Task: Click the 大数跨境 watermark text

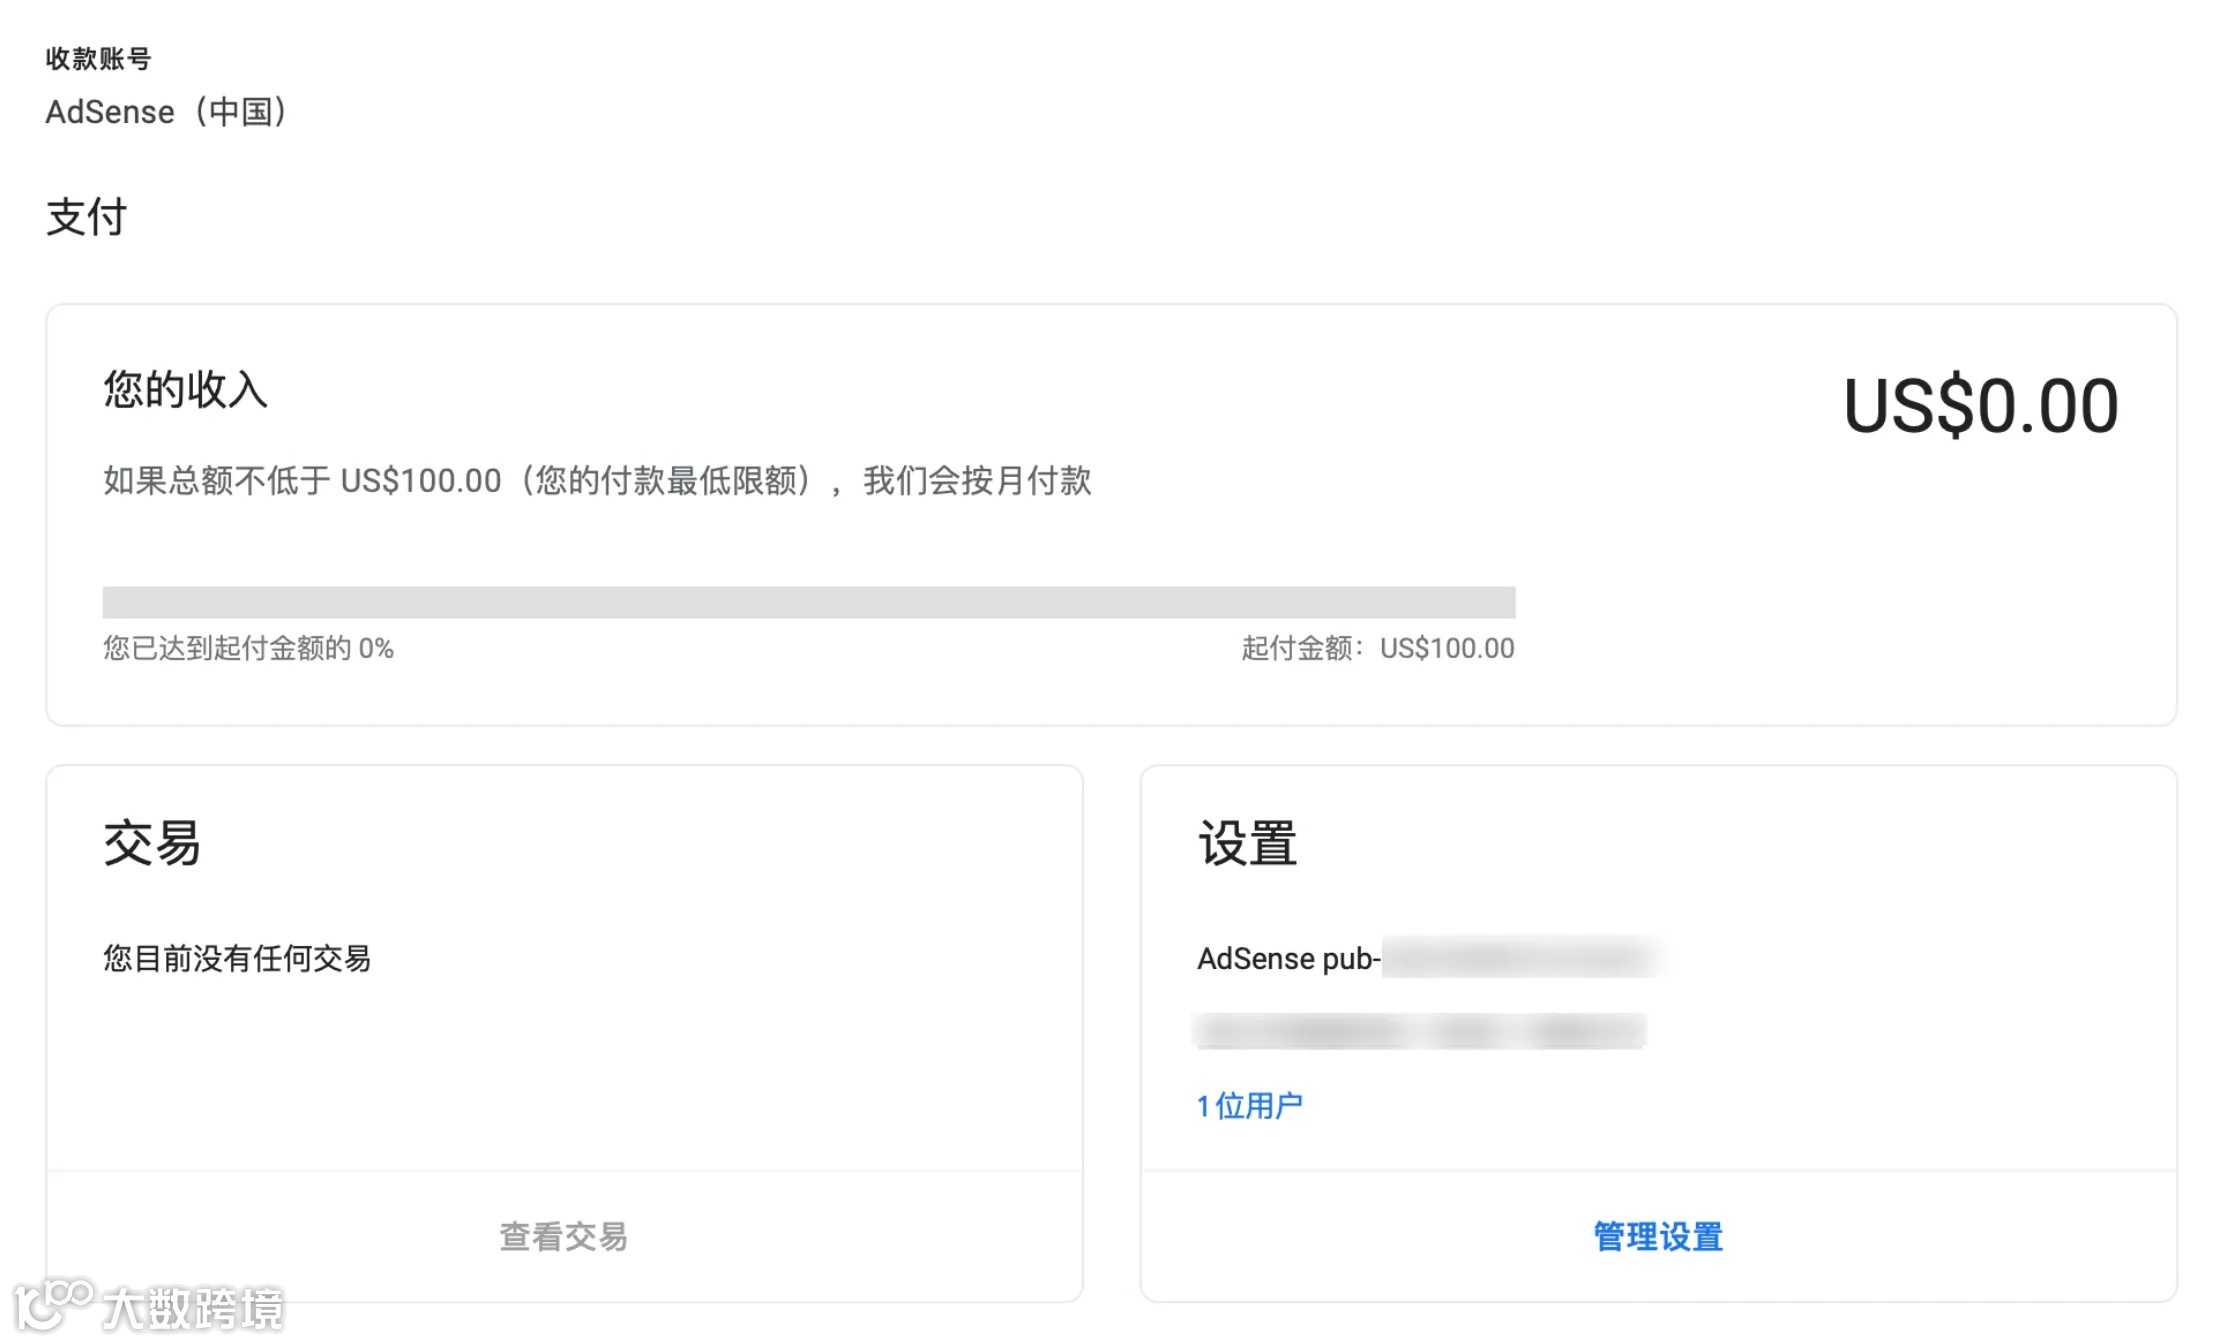Action: (194, 1308)
